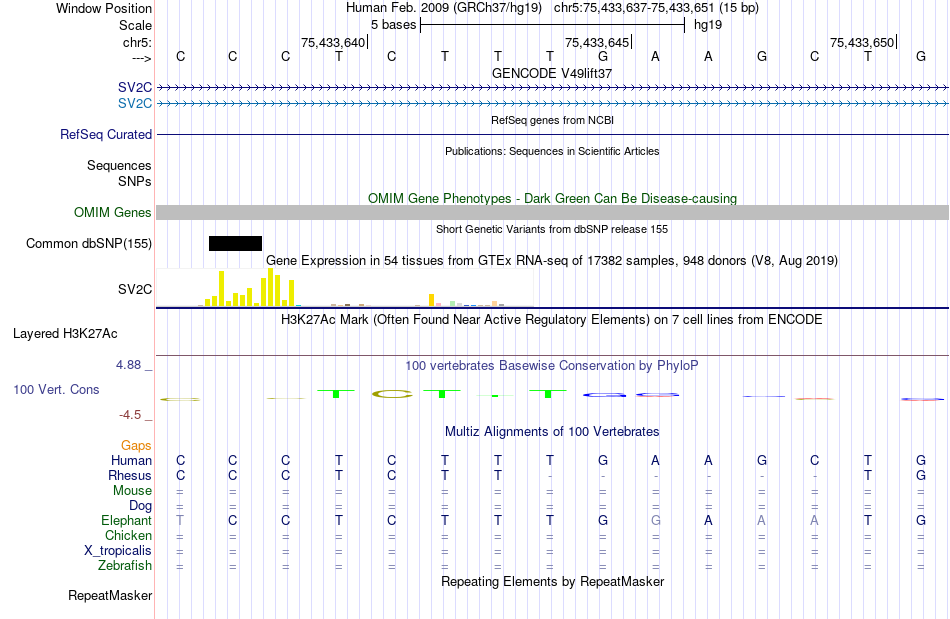Click the Window Position label

click(104, 8)
